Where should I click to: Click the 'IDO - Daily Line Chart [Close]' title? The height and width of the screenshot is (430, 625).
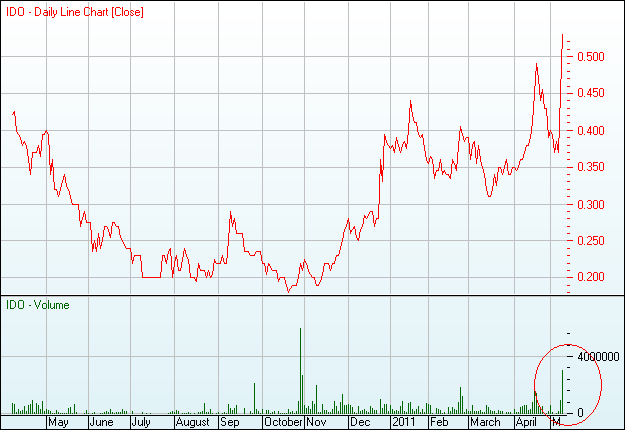coord(75,12)
